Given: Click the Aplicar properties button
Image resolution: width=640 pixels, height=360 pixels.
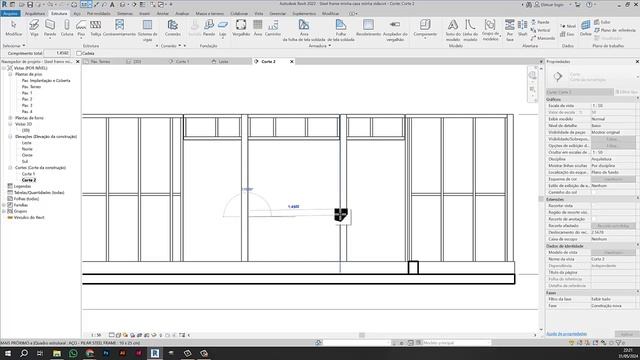Looking at the screenshot, I should (x=626, y=334).
